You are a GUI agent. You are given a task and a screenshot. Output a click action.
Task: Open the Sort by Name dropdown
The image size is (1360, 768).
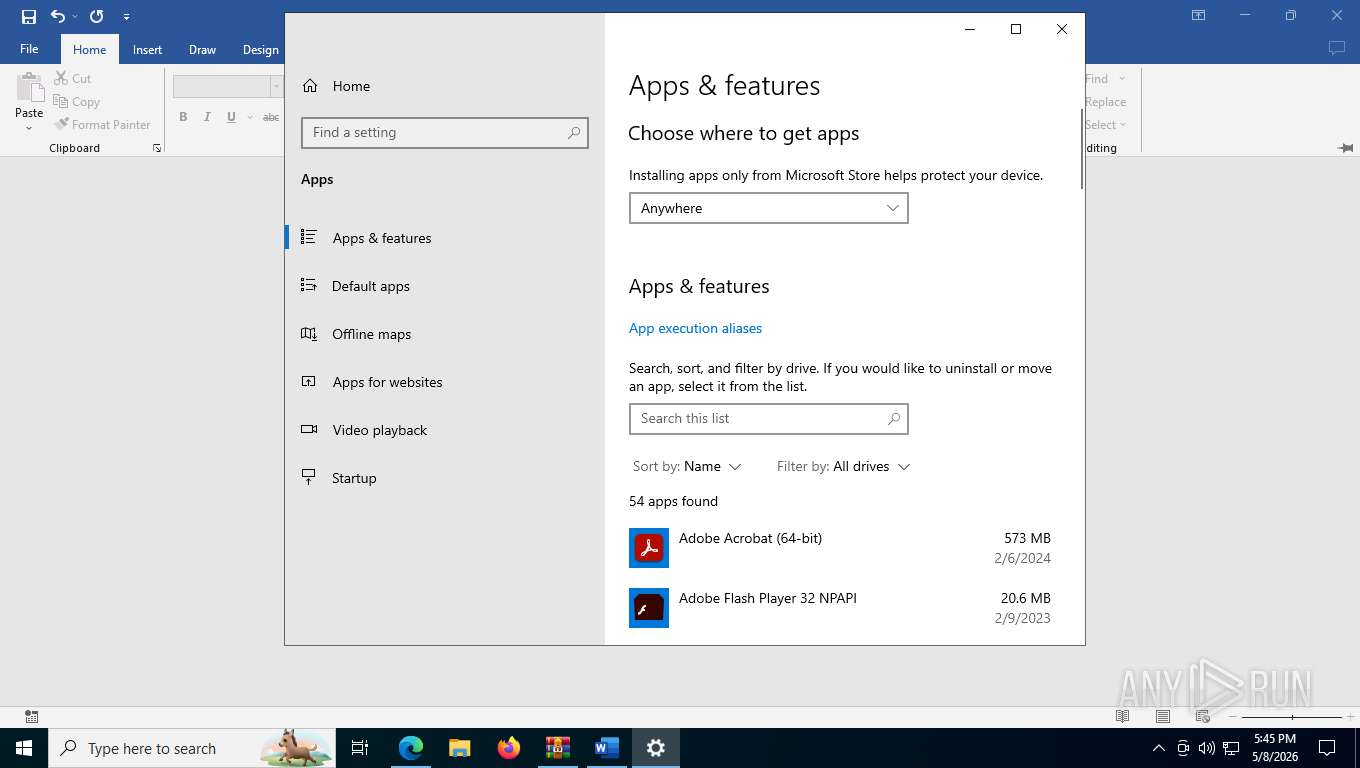pos(687,466)
